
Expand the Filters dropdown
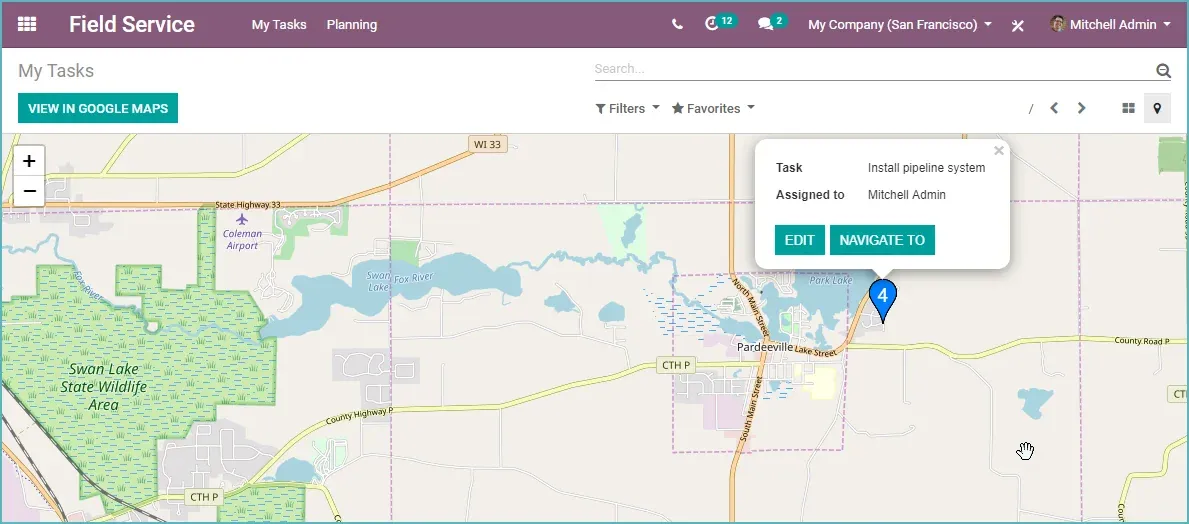628,108
